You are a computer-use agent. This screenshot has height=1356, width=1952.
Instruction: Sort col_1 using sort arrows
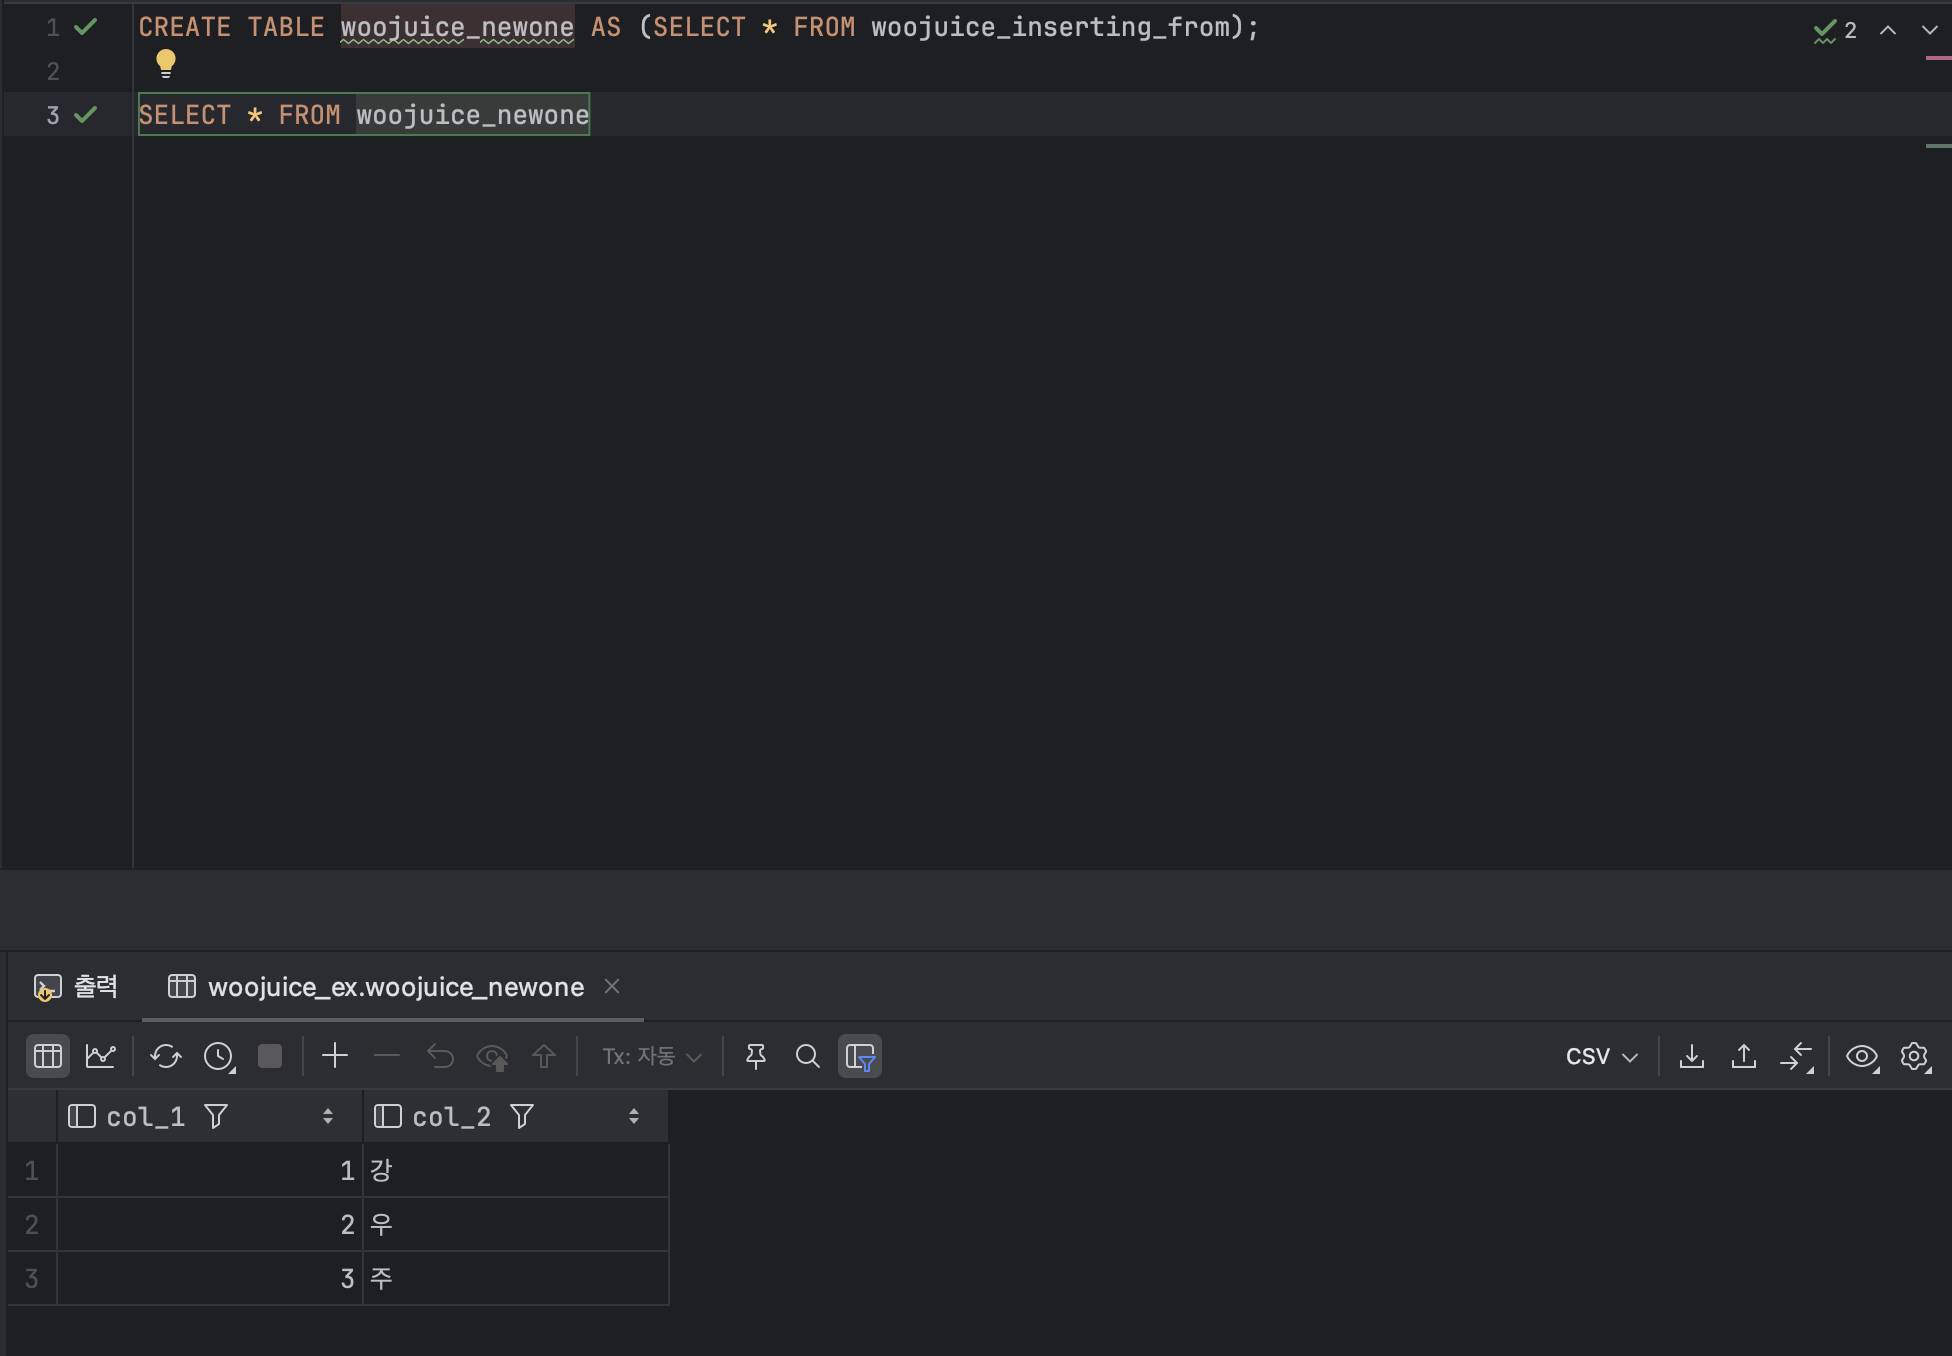[328, 1116]
